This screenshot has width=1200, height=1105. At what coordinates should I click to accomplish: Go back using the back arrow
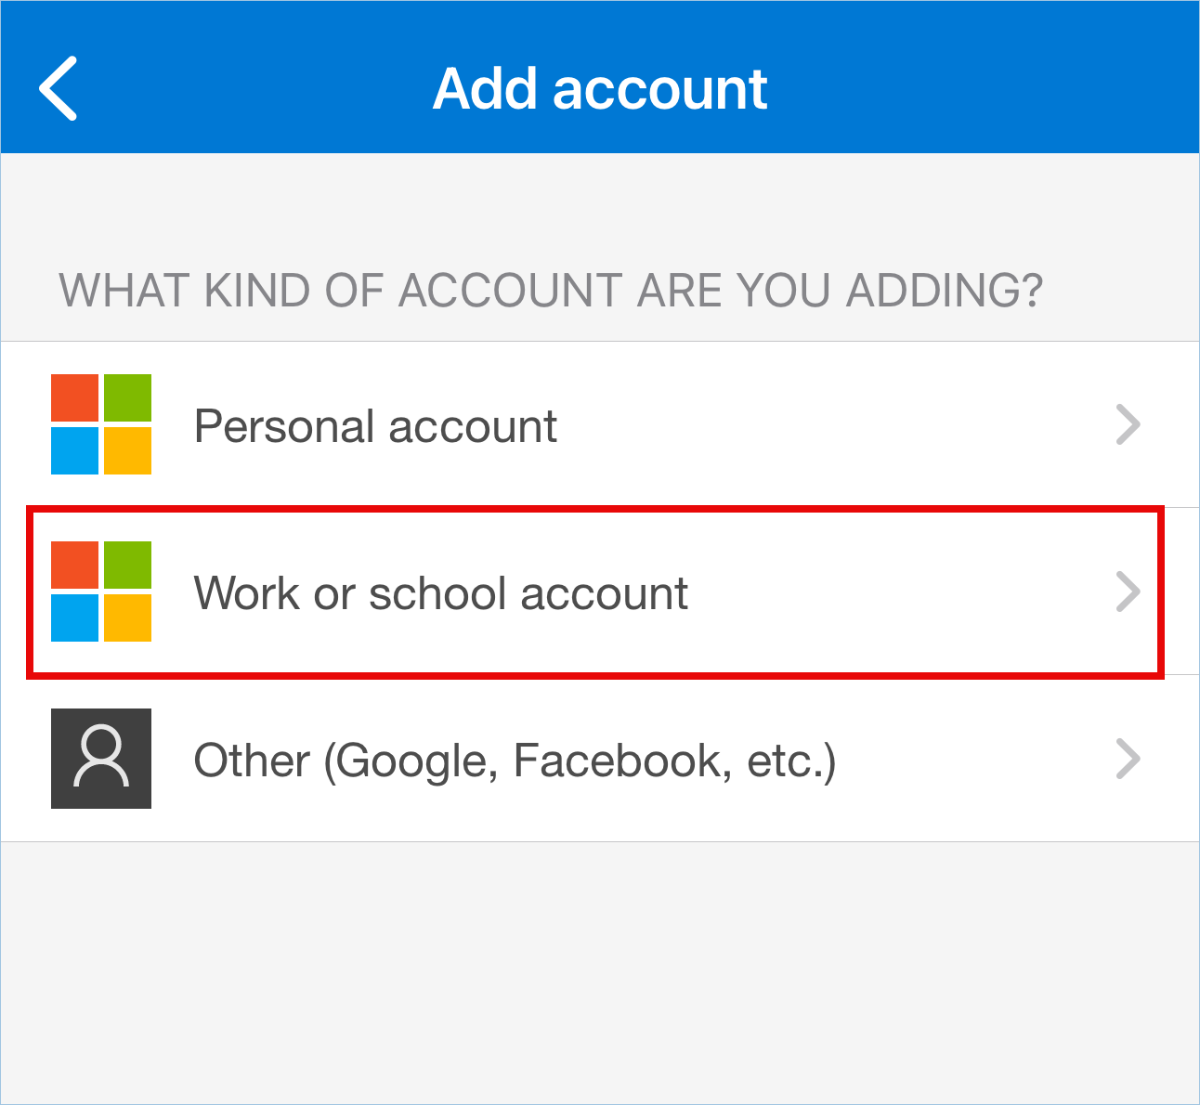pyautogui.click(x=59, y=89)
